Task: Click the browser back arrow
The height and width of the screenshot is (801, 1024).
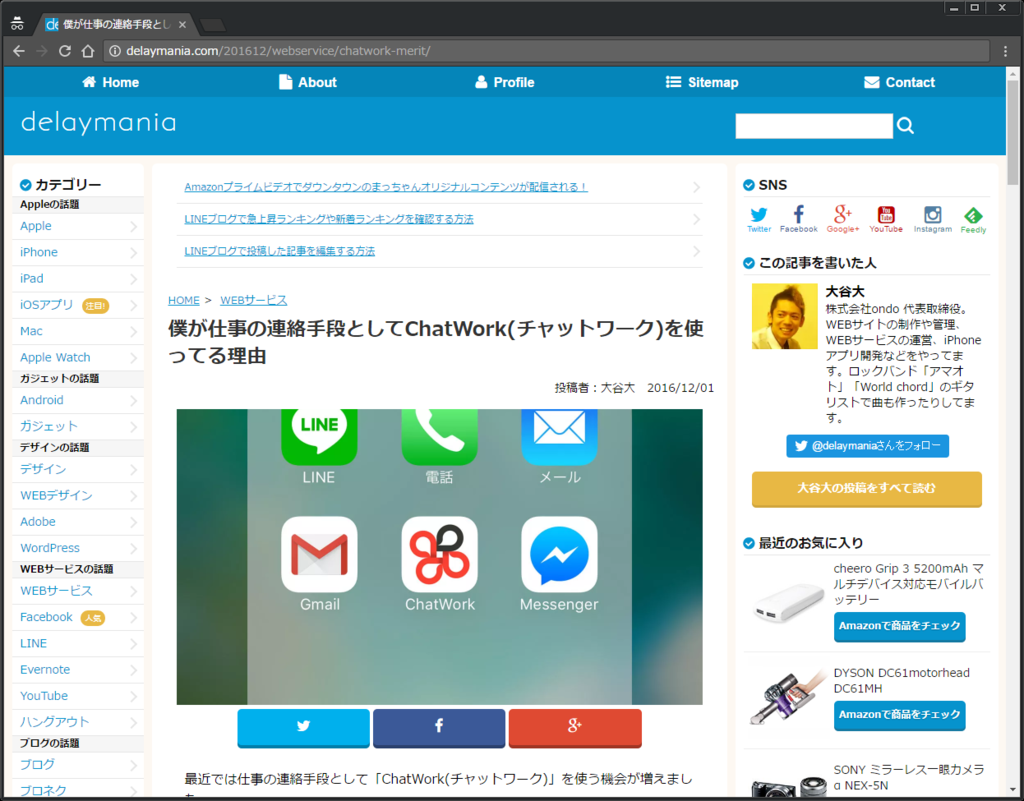Action: click(19, 51)
